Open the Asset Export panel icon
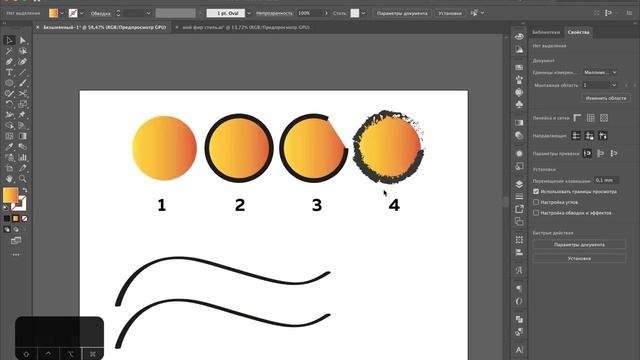Image resolution: width=640 pixels, height=360 pixels. tap(519, 209)
